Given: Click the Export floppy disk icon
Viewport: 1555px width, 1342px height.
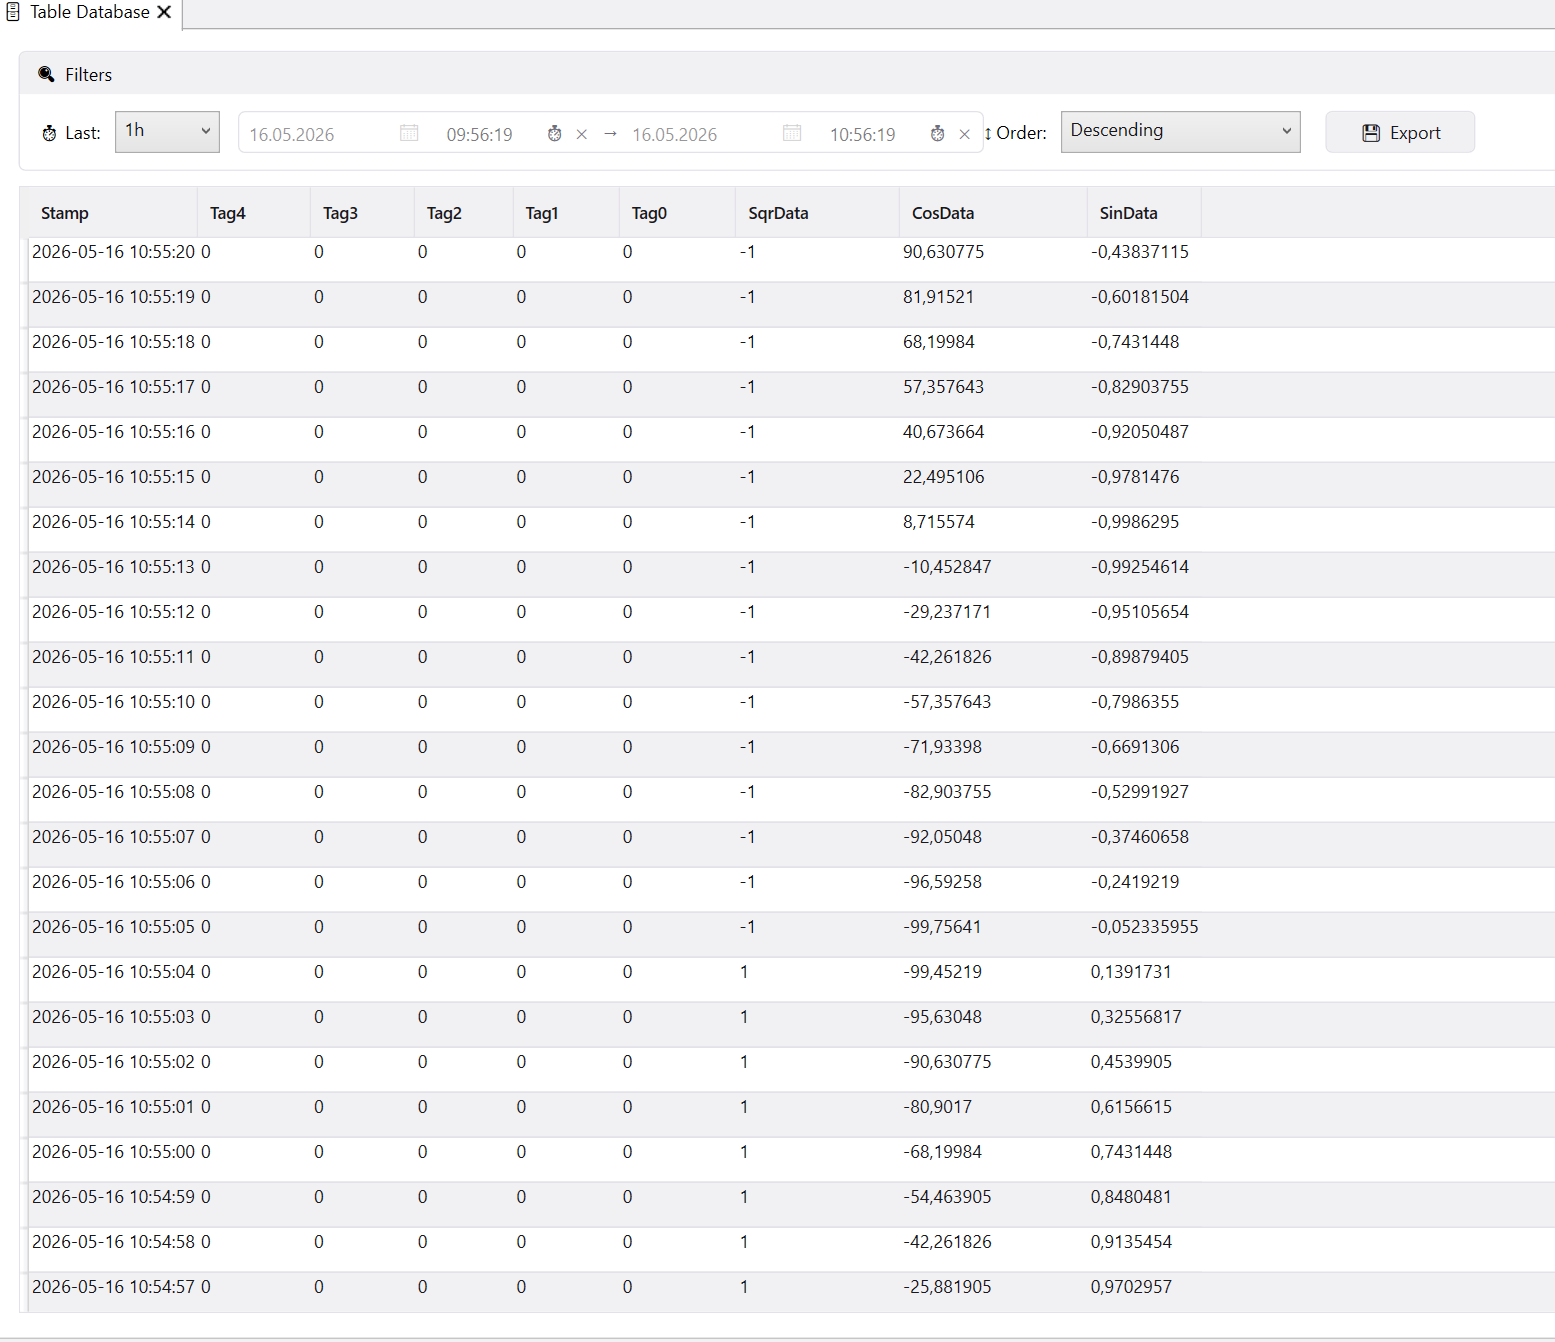Looking at the screenshot, I should (1371, 133).
